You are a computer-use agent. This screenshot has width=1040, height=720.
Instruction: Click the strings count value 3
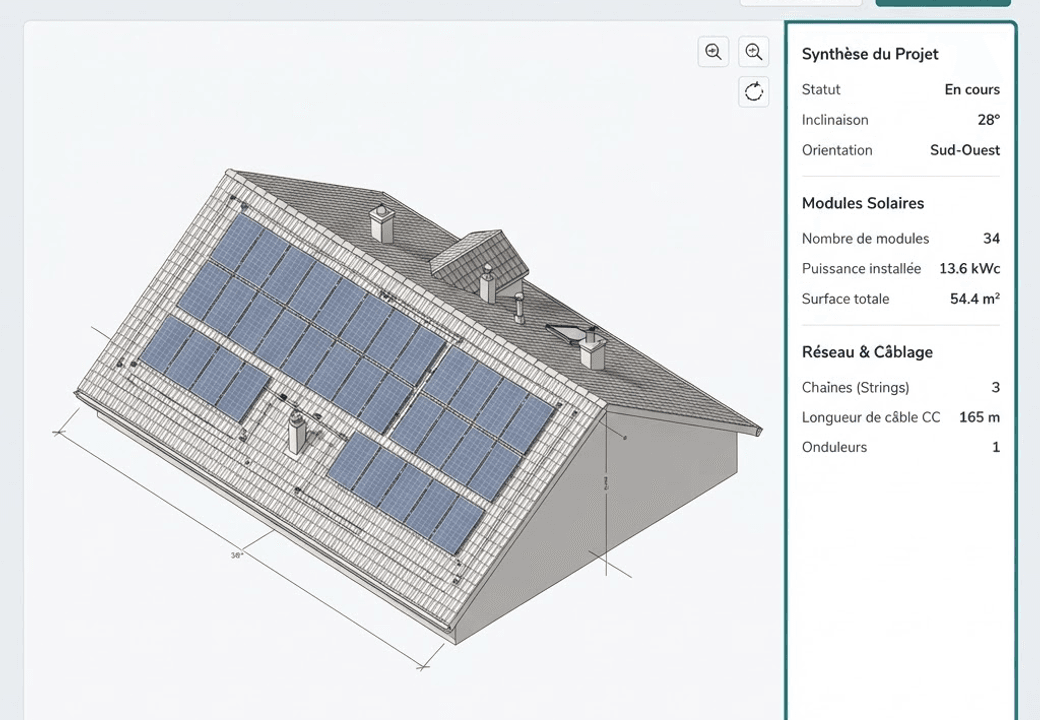995,387
